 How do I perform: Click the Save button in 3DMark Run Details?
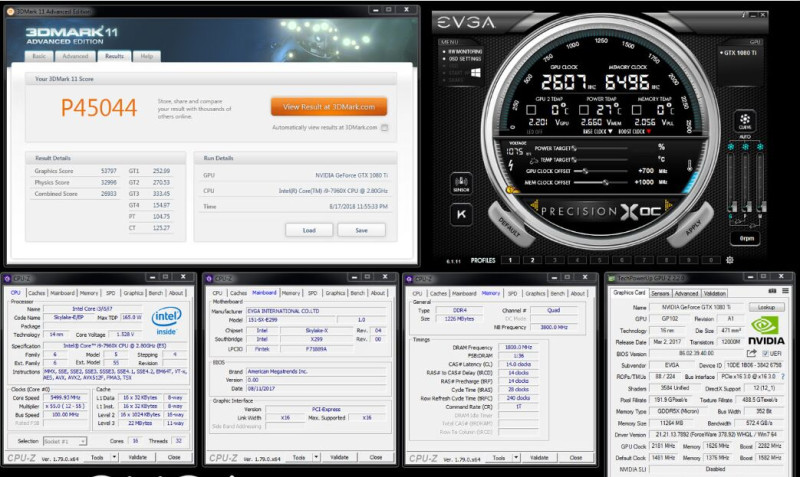(x=361, y=230)
